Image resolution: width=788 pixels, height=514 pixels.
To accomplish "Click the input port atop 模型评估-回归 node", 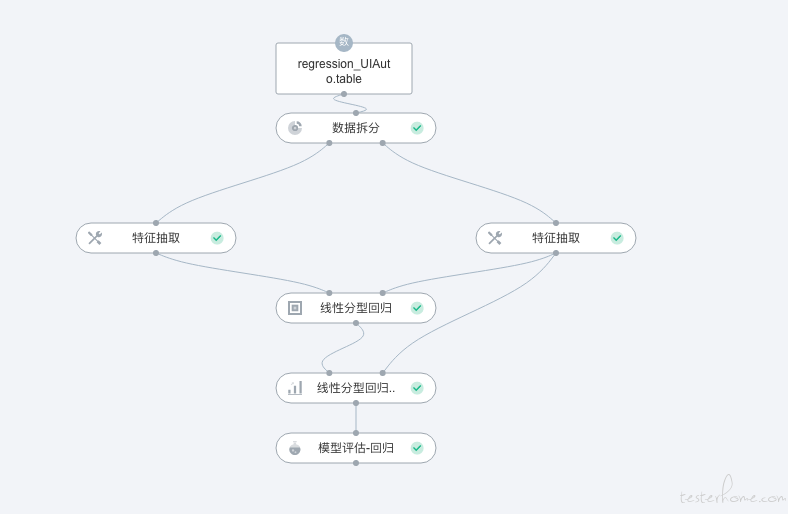I will [x=356, y=433].
